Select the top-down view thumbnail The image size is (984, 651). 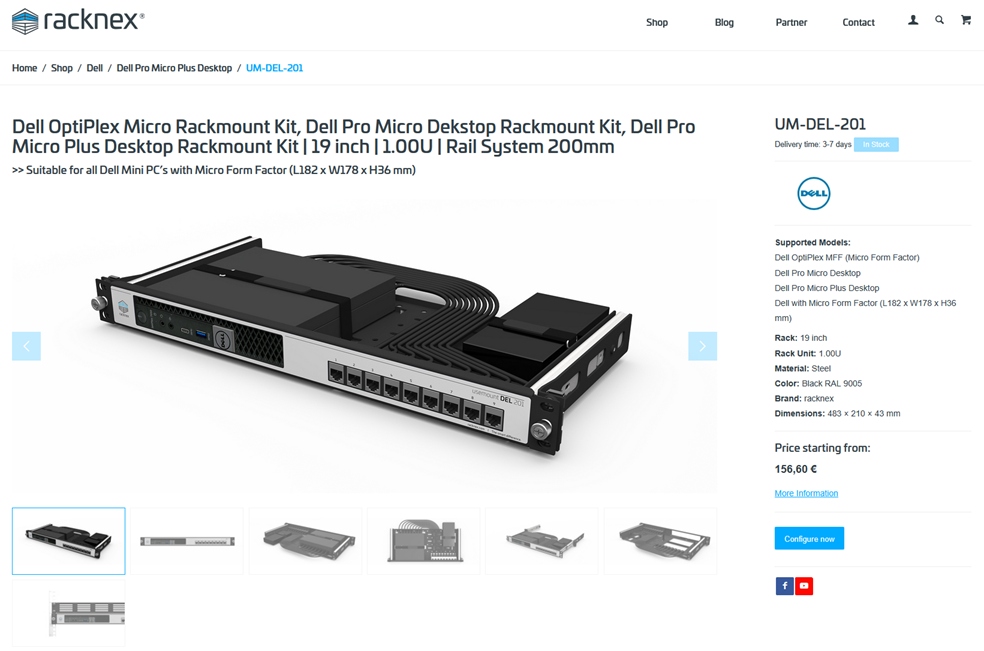(x=424, y=541)
